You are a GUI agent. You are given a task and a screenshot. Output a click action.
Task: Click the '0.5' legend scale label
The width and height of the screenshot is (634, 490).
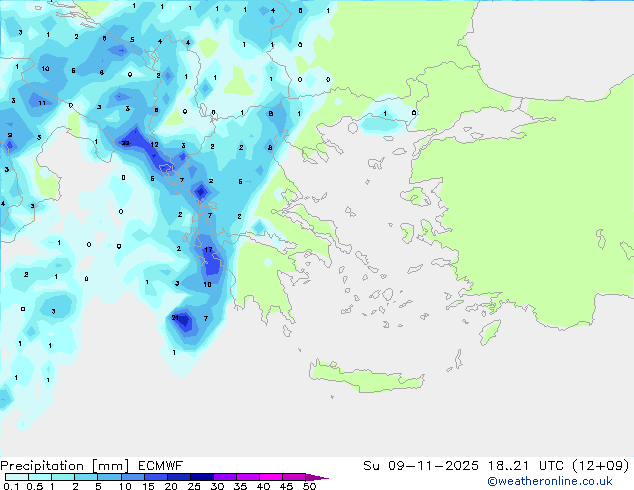[x=35, y=486]
